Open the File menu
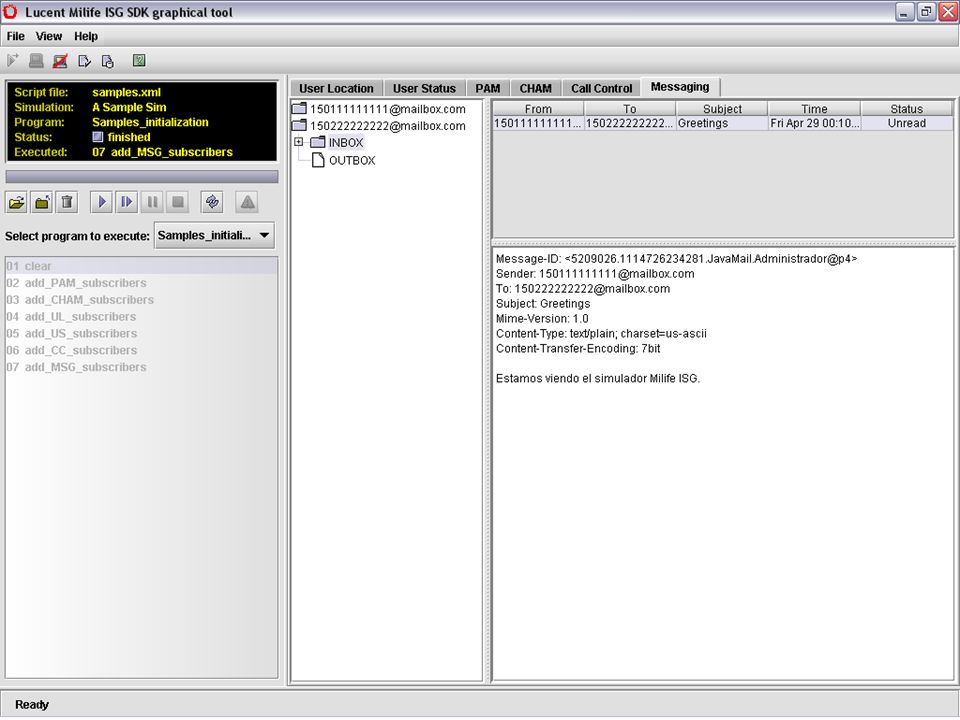 (15, 37)
